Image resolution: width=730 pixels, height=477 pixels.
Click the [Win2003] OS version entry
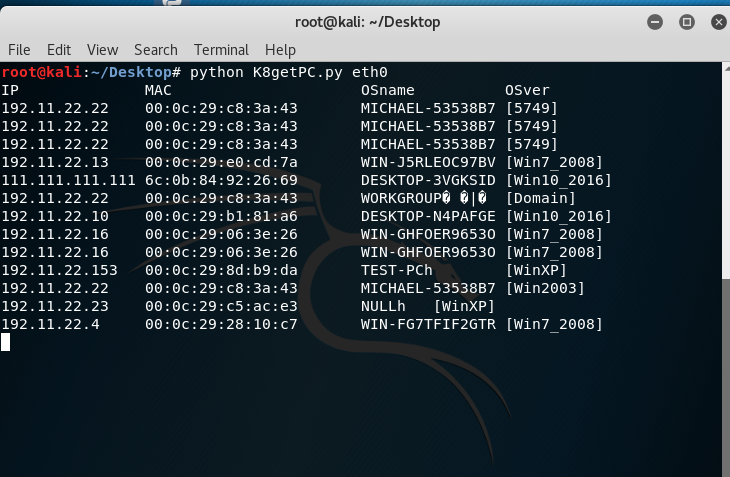click(545, 289)
